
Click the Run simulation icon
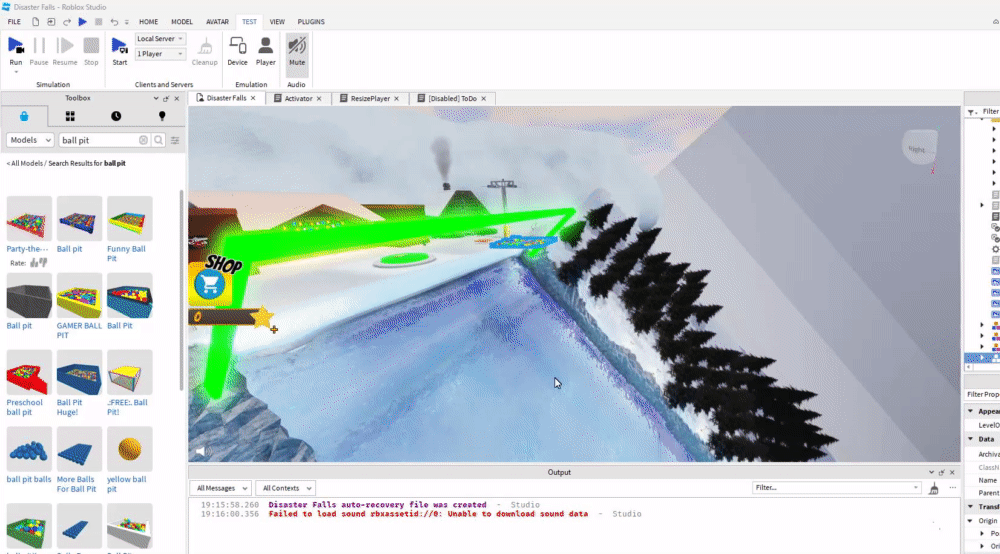15,46
